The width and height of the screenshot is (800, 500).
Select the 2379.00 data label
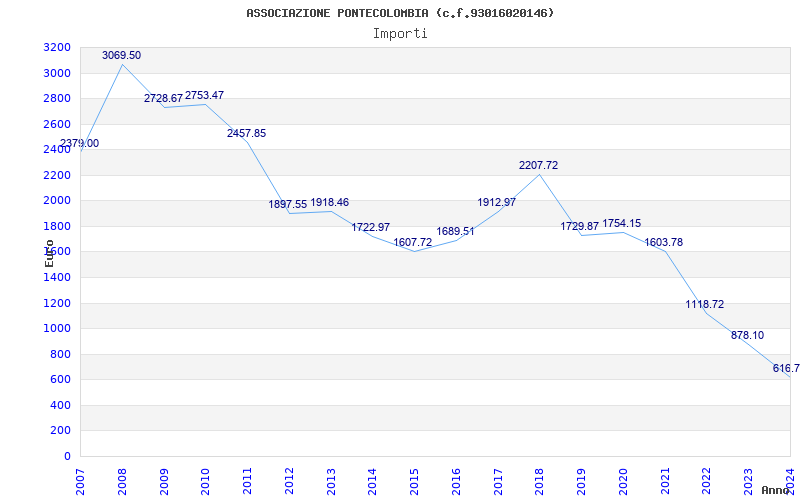point(80,143)
